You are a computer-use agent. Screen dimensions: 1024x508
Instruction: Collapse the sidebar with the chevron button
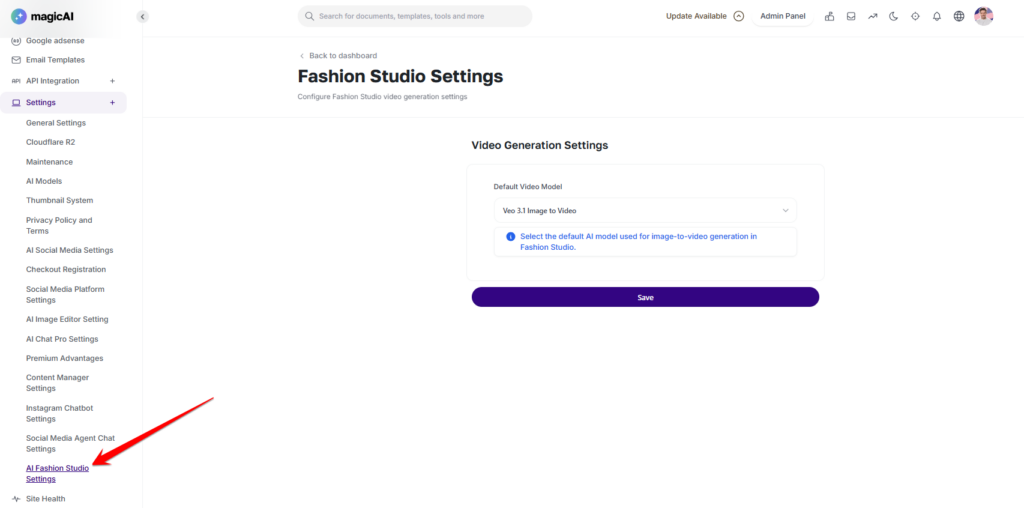pyautogui.click(x=142, y=16)
